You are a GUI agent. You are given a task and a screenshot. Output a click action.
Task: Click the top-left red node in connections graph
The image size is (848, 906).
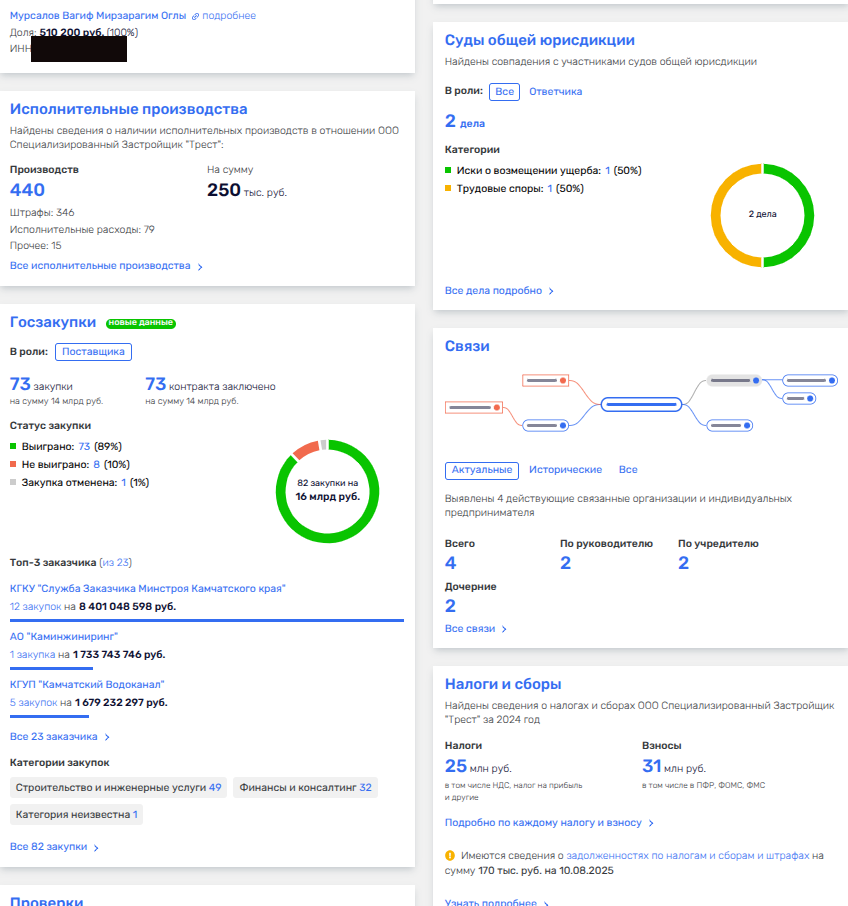(546, 381)
